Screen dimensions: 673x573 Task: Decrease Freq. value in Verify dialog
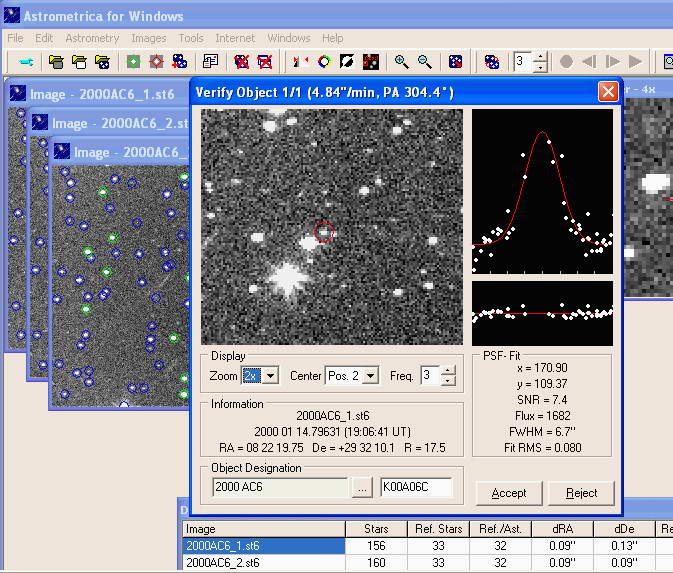click(x=448, y=380)
